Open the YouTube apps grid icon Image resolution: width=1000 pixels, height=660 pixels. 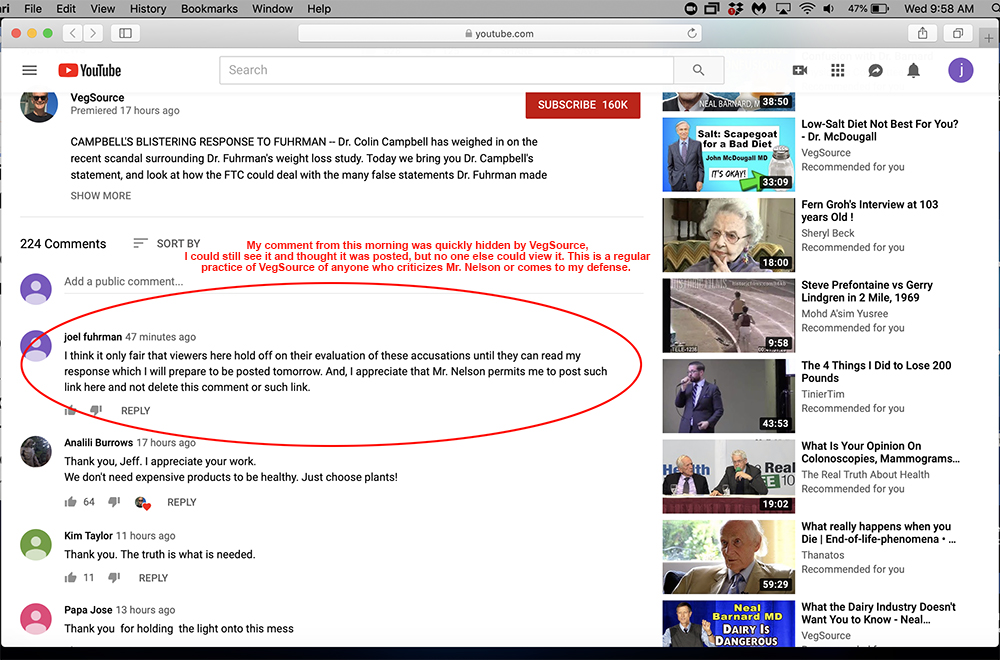click(838, 70)
